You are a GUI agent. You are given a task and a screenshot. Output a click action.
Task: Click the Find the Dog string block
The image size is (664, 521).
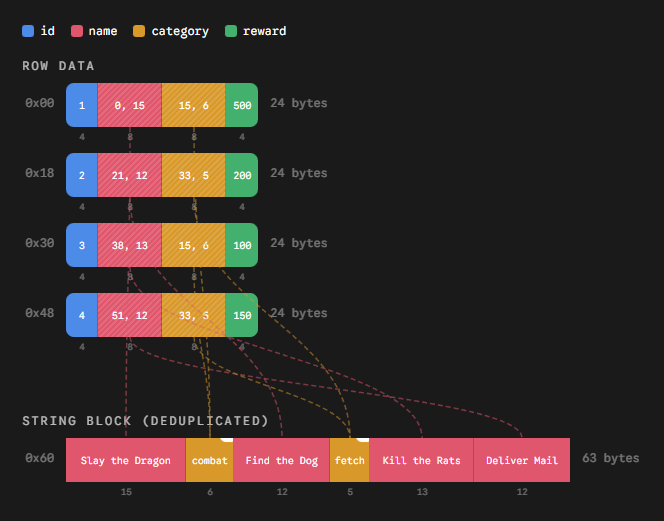pos(281,460)
